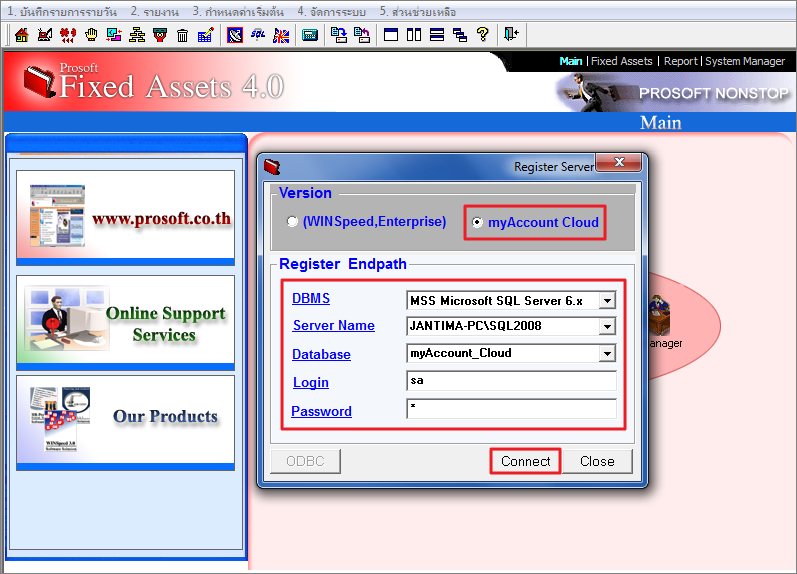Select the myAccount Cloud radio option
Screen dimensions: 797x574
477,222
